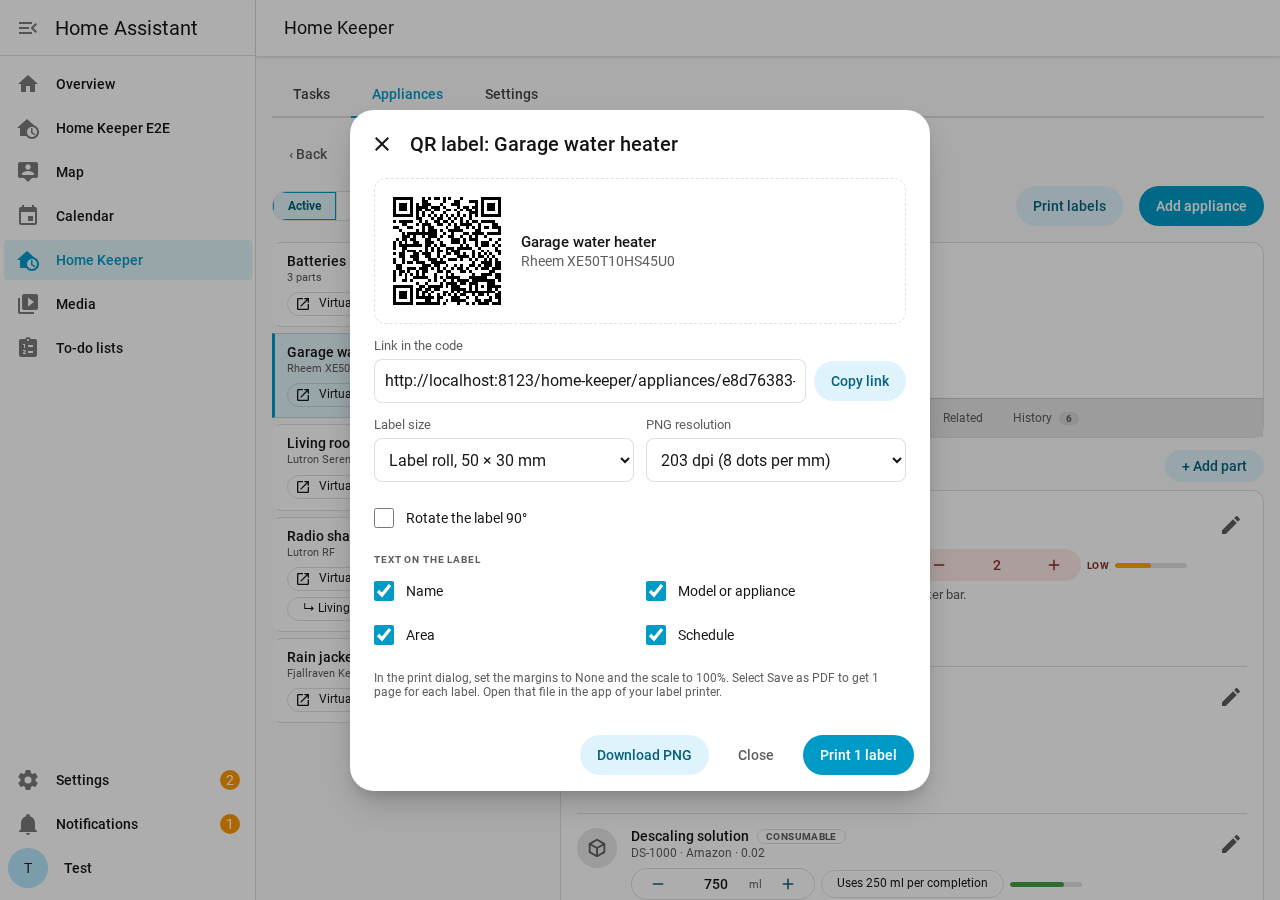Click the Print labels button

(x=1069, y=206)
